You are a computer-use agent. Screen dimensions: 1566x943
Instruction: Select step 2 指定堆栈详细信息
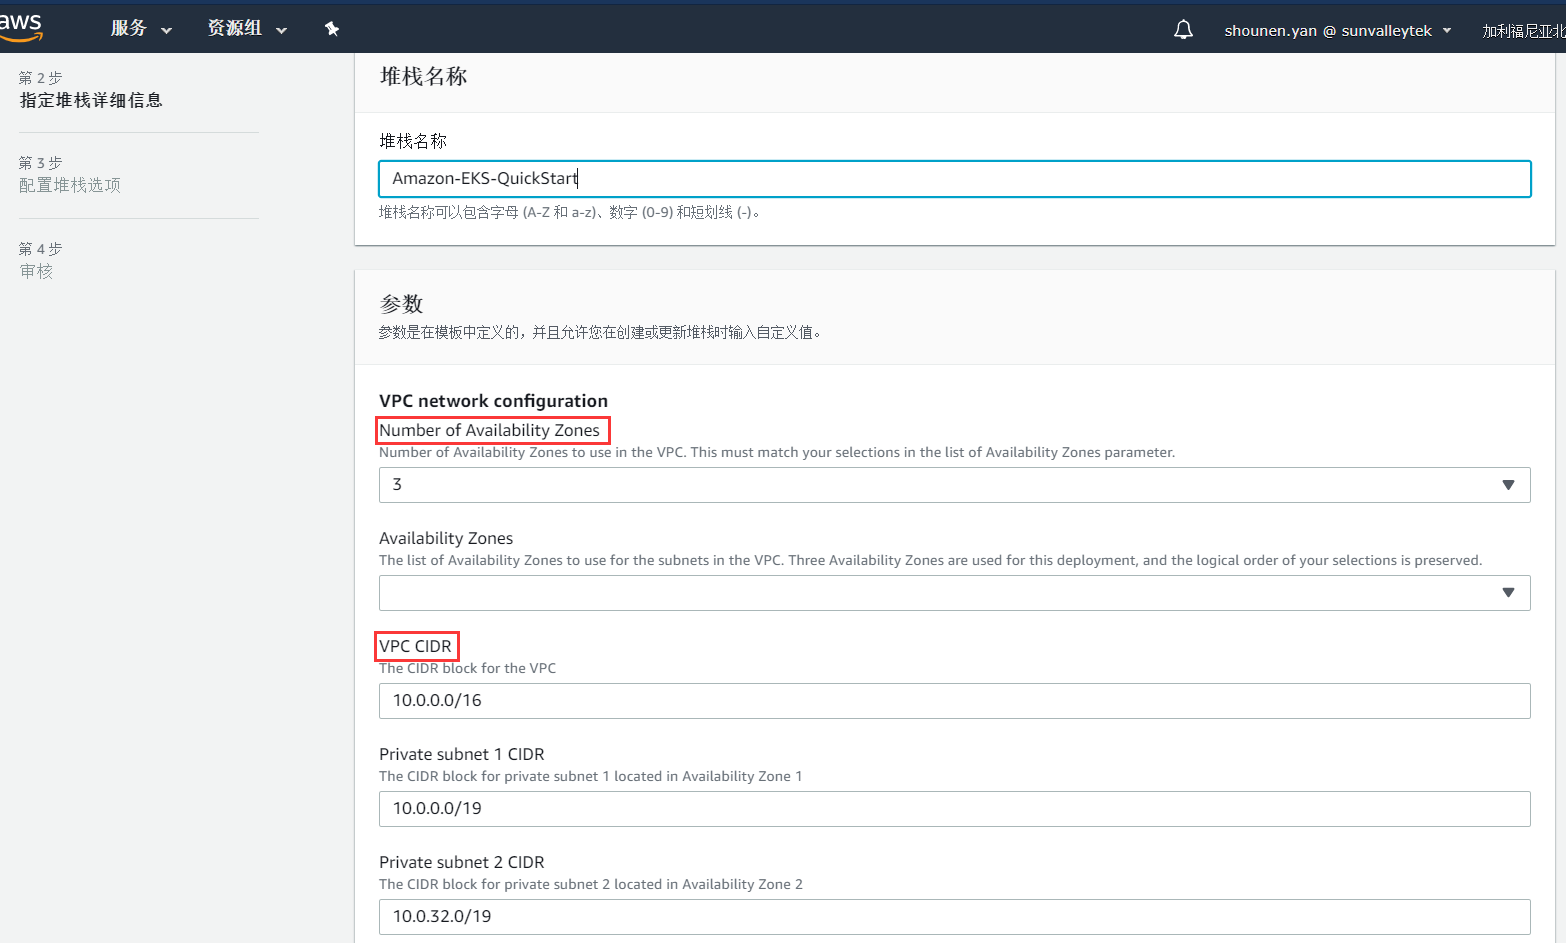point(91,100)
